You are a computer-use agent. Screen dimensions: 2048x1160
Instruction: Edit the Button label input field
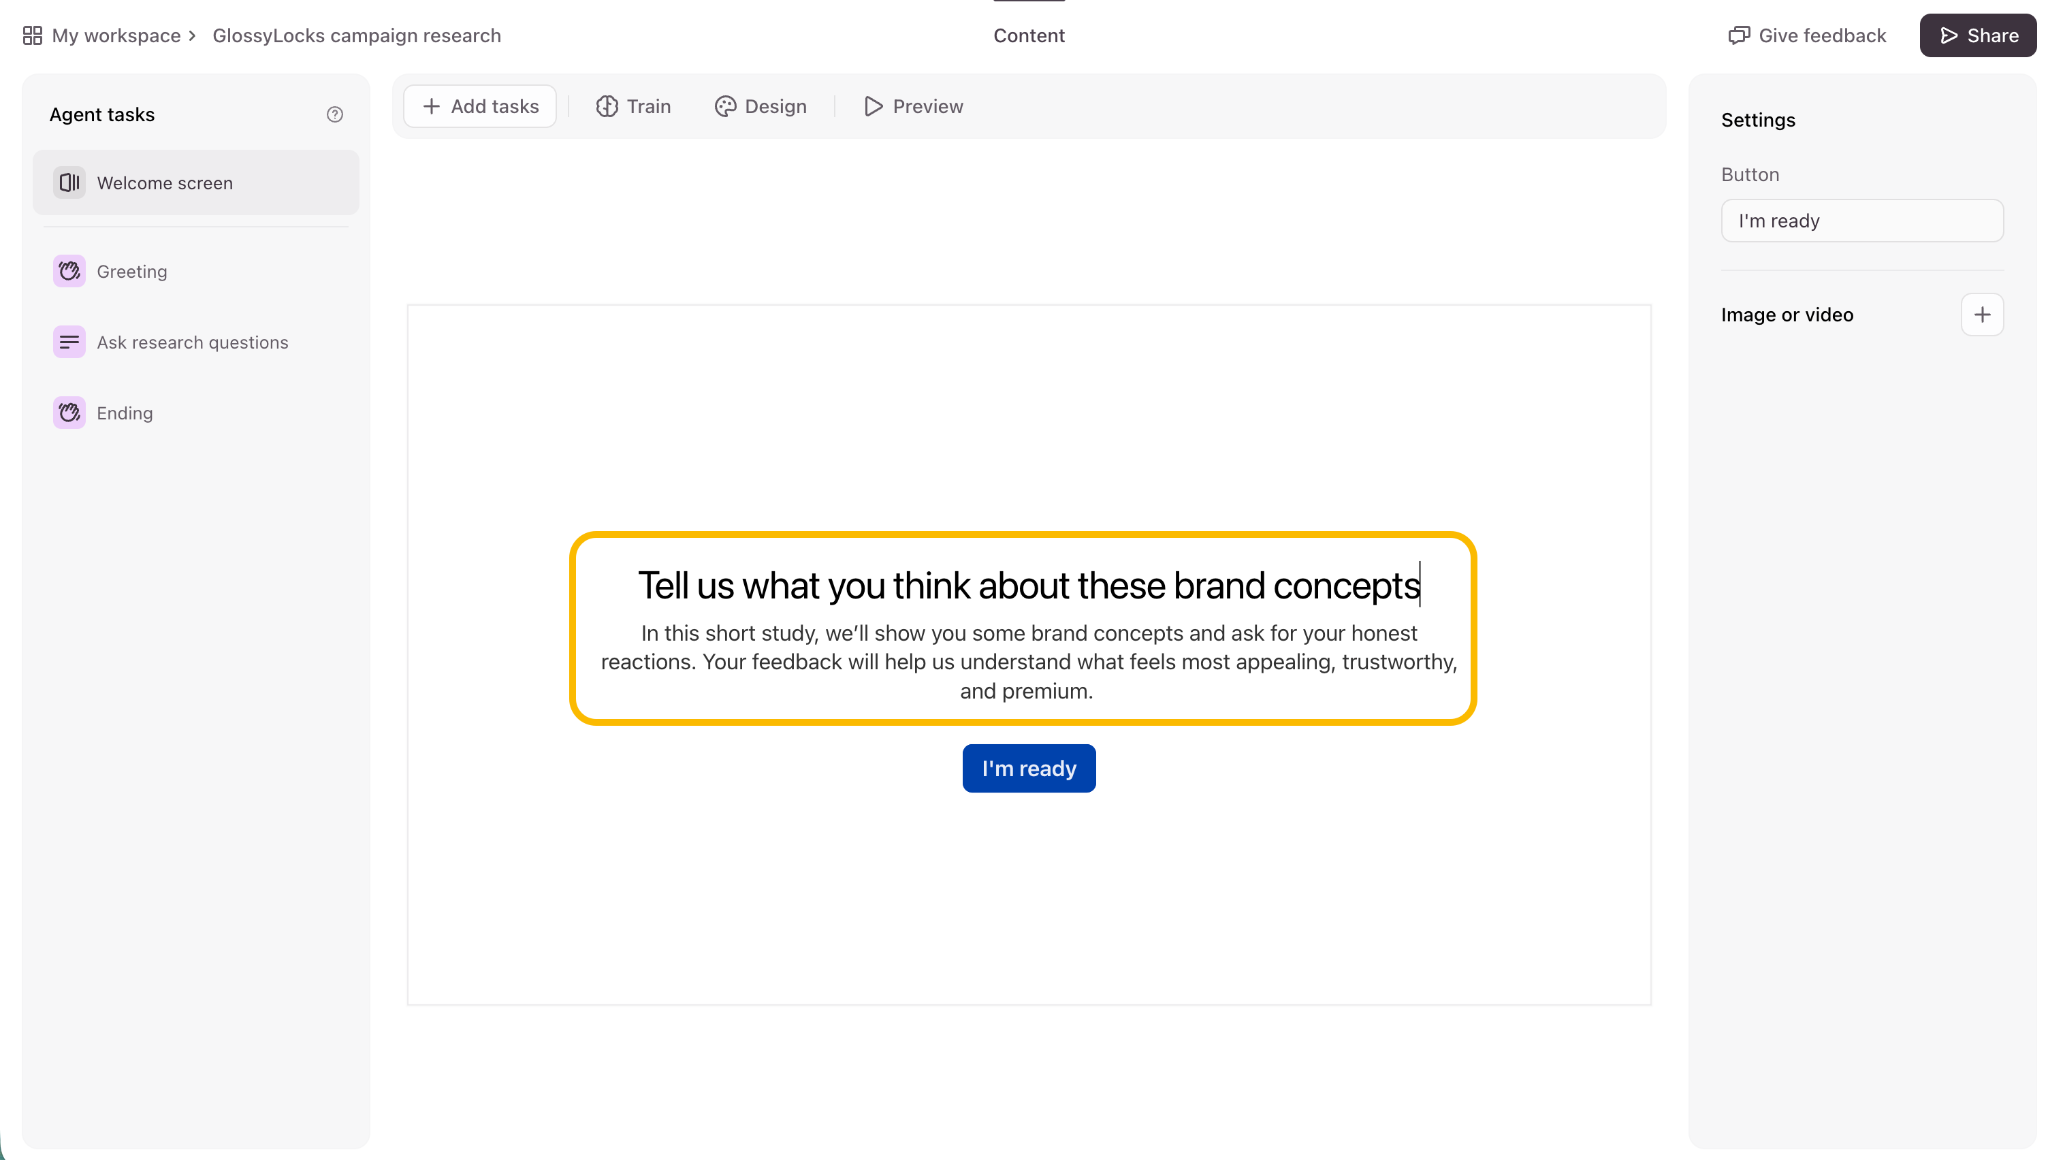(1862, 221)
